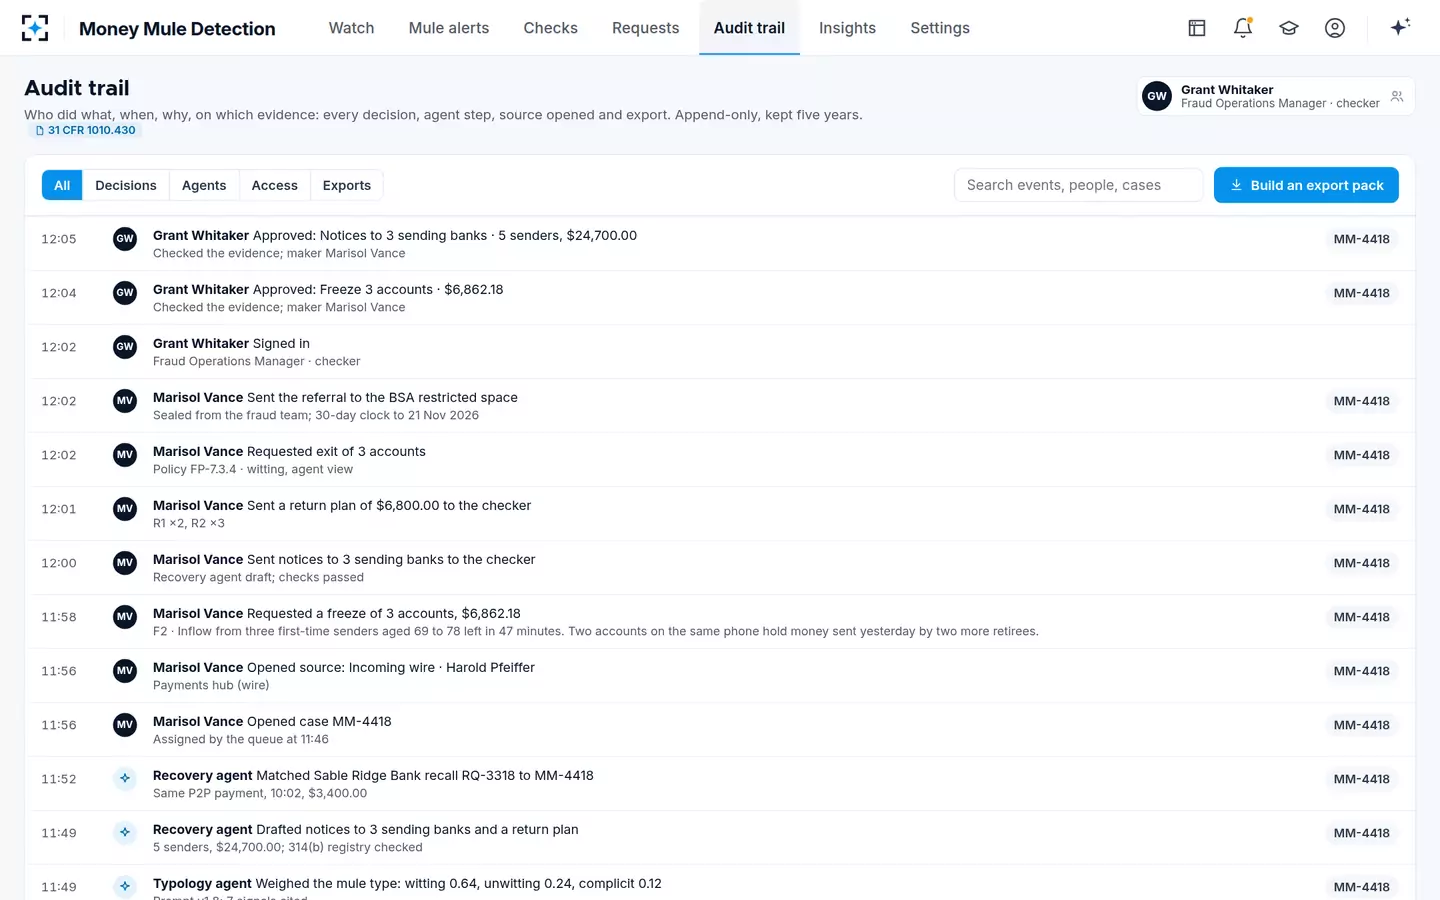1440x900 pixels.
Task: Click the switch user icon beside Grant Whitaker
Action: coord(1397,96)
